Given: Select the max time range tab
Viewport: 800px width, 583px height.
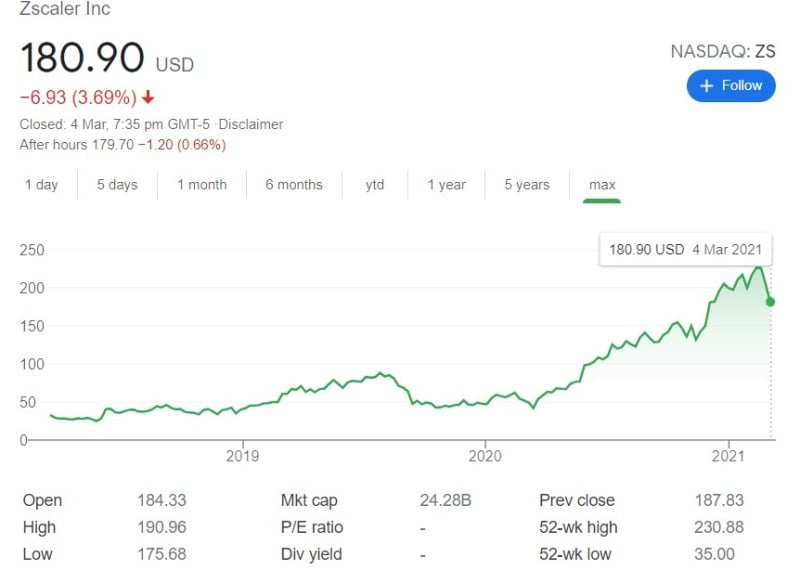Looking at the screenshot, I should [x=600, y=184].
